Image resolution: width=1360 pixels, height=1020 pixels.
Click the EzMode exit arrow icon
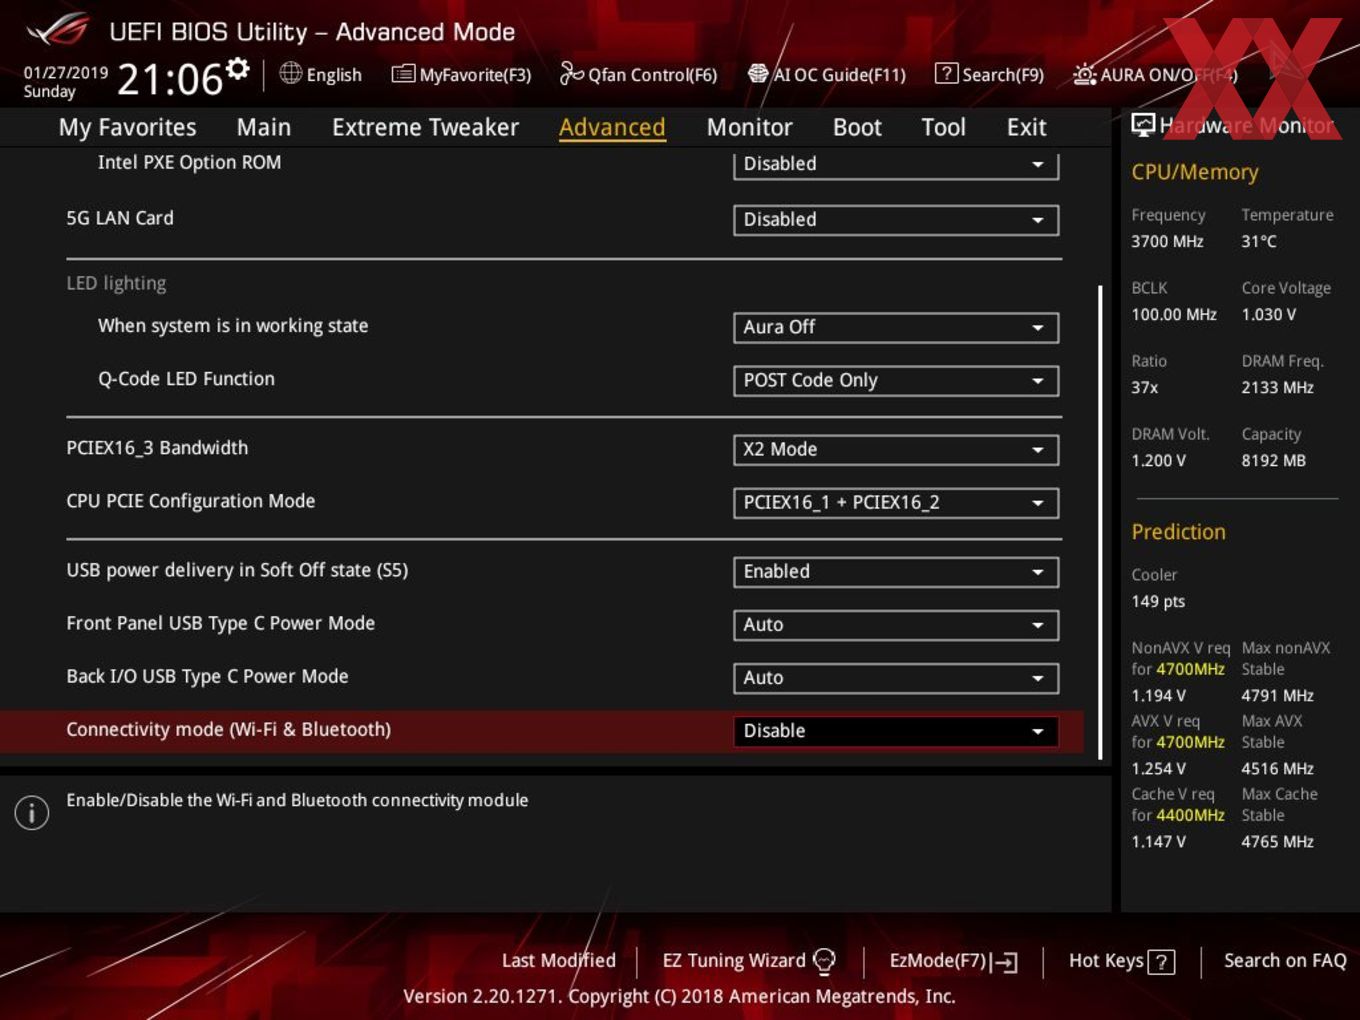(x=1006, y=962)
